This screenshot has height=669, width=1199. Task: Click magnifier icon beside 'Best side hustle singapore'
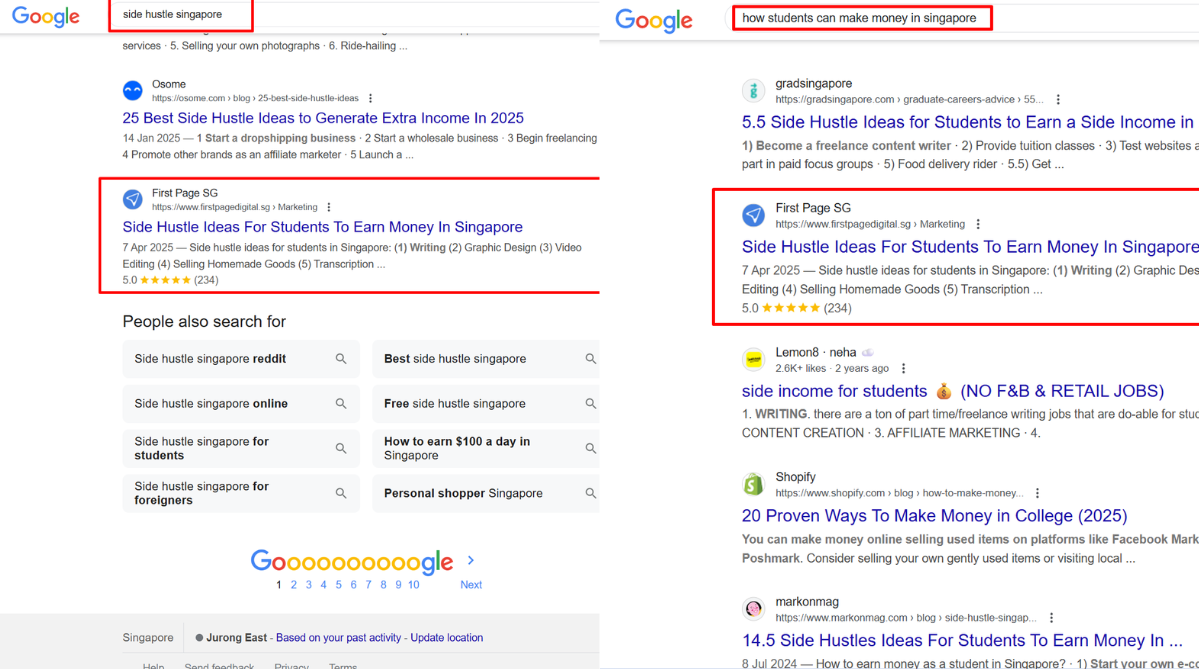(590, 359)
